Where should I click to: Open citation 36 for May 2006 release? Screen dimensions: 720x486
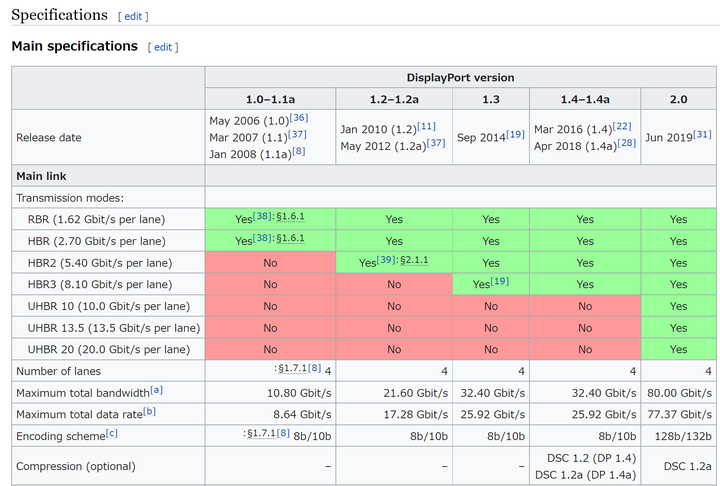(299, 117)
